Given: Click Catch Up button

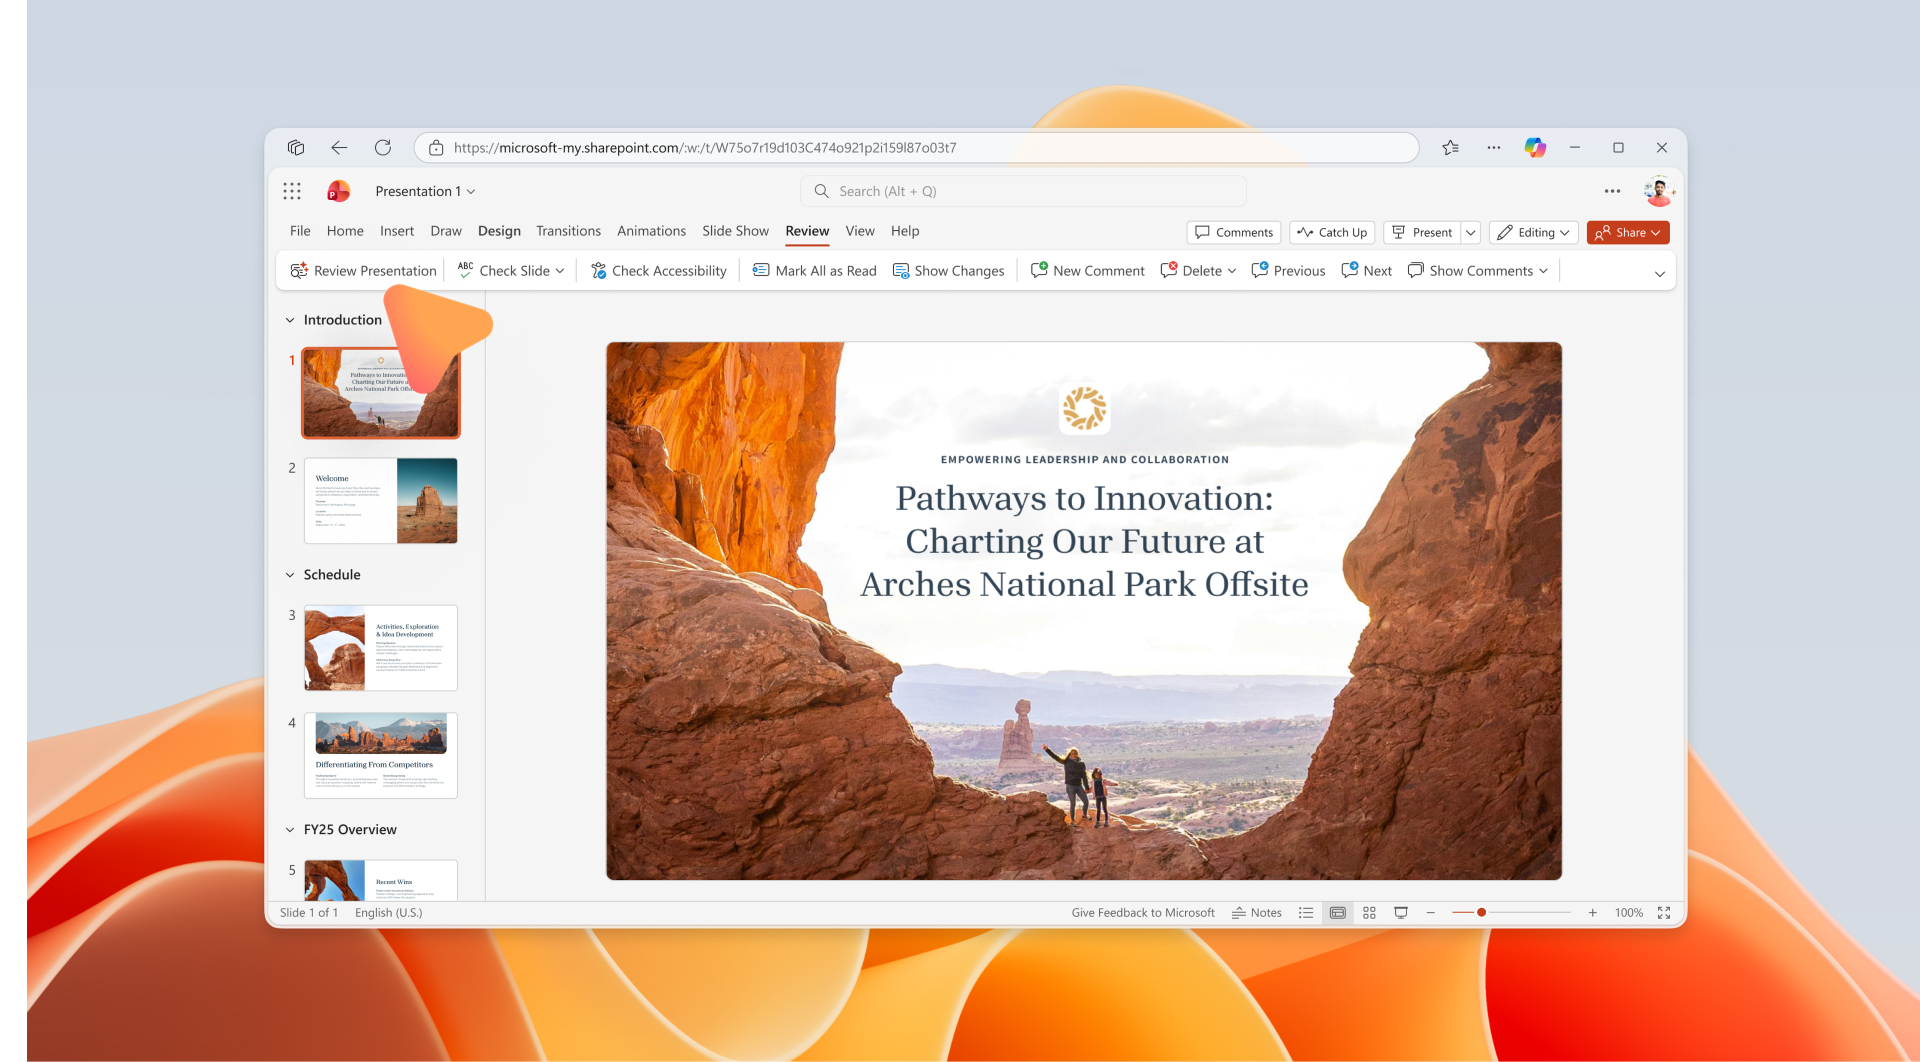Looking at the screenshot, I should tap(1332, 233).
